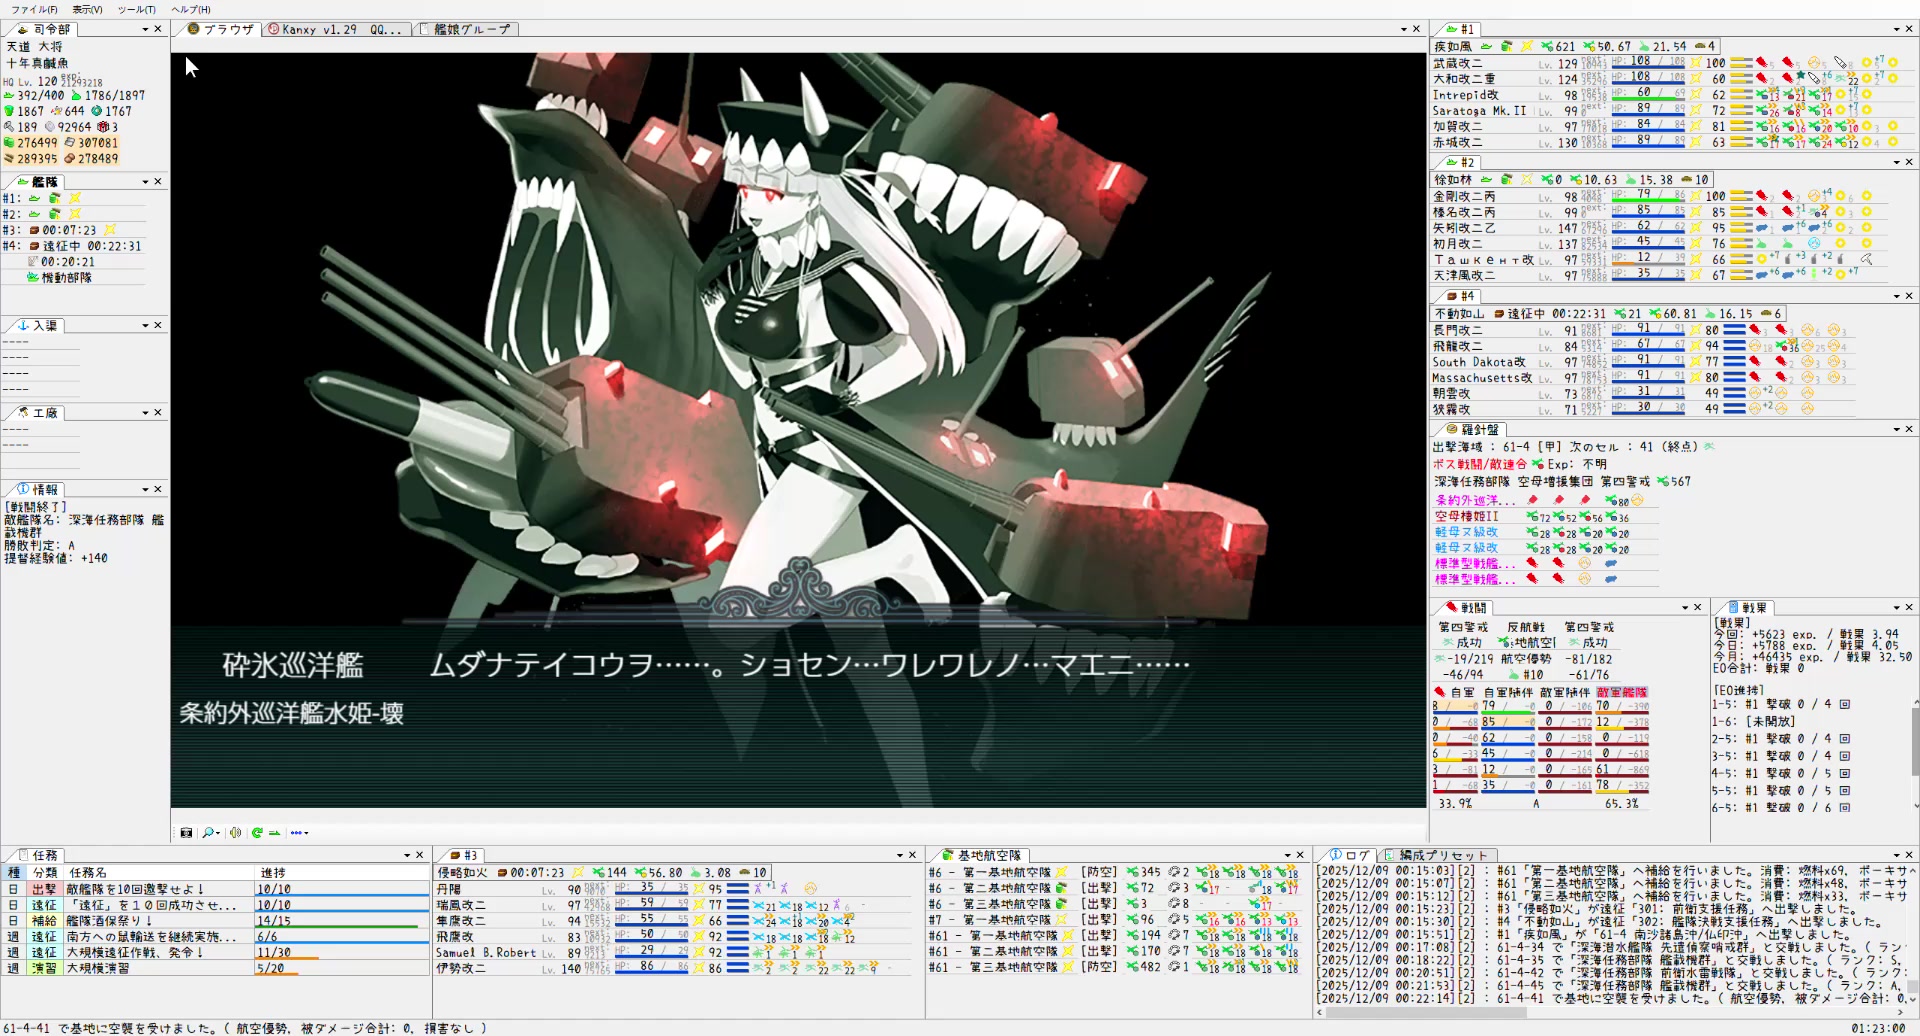The image size is (1920, 1036).
Task: Open the 司令部 panel dropdown arrow
Action: tap(145, 29)
